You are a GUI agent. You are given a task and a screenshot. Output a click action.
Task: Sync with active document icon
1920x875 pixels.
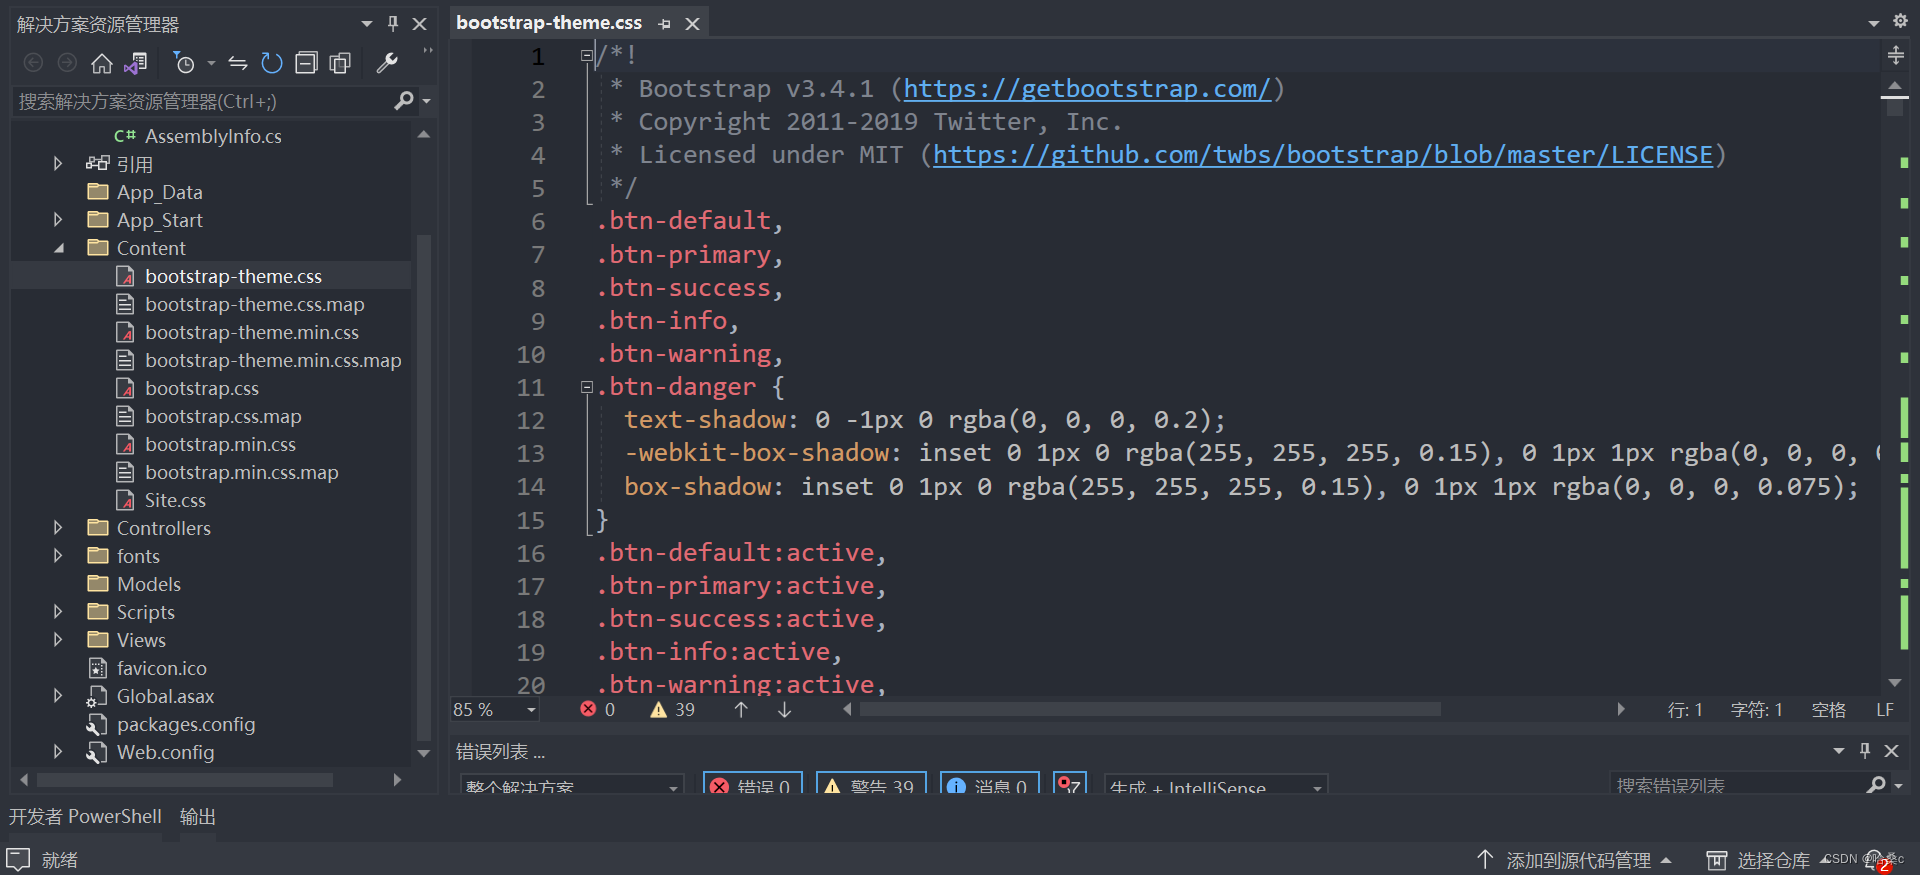click(x=238, y=64)
